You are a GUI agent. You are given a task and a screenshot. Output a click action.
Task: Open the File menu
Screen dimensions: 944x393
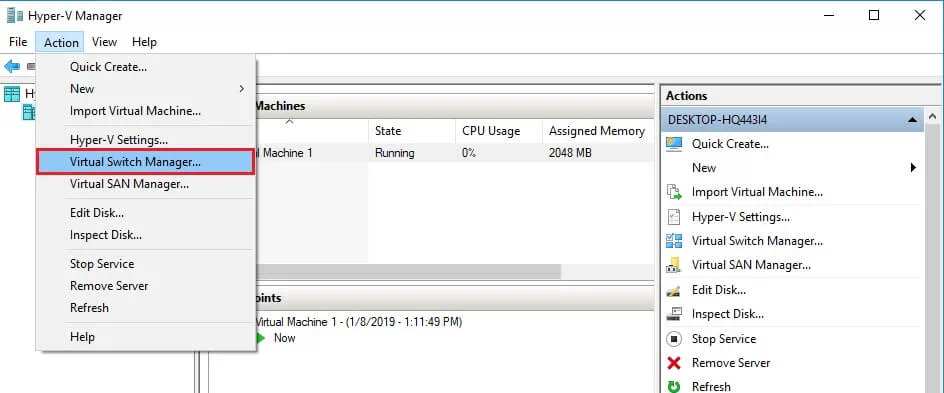pos(18,42)
